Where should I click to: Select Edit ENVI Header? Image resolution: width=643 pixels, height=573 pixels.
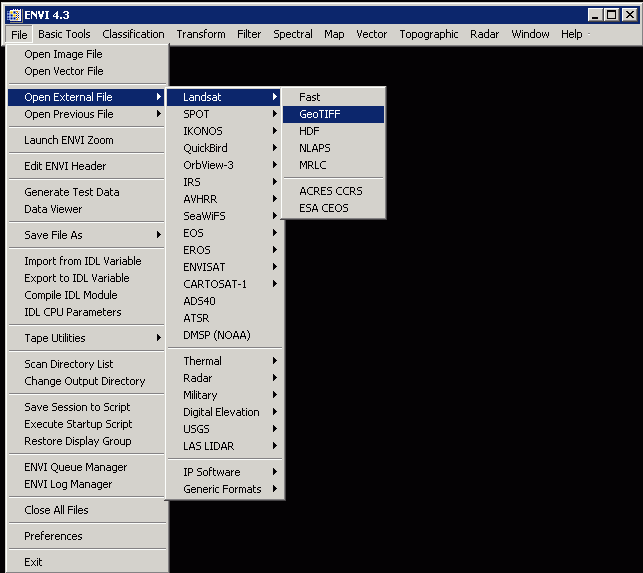[x=87, y=166]
